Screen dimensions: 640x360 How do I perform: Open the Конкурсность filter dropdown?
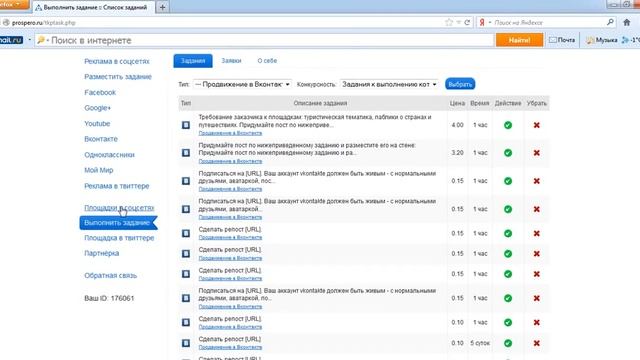click(389, 84)
